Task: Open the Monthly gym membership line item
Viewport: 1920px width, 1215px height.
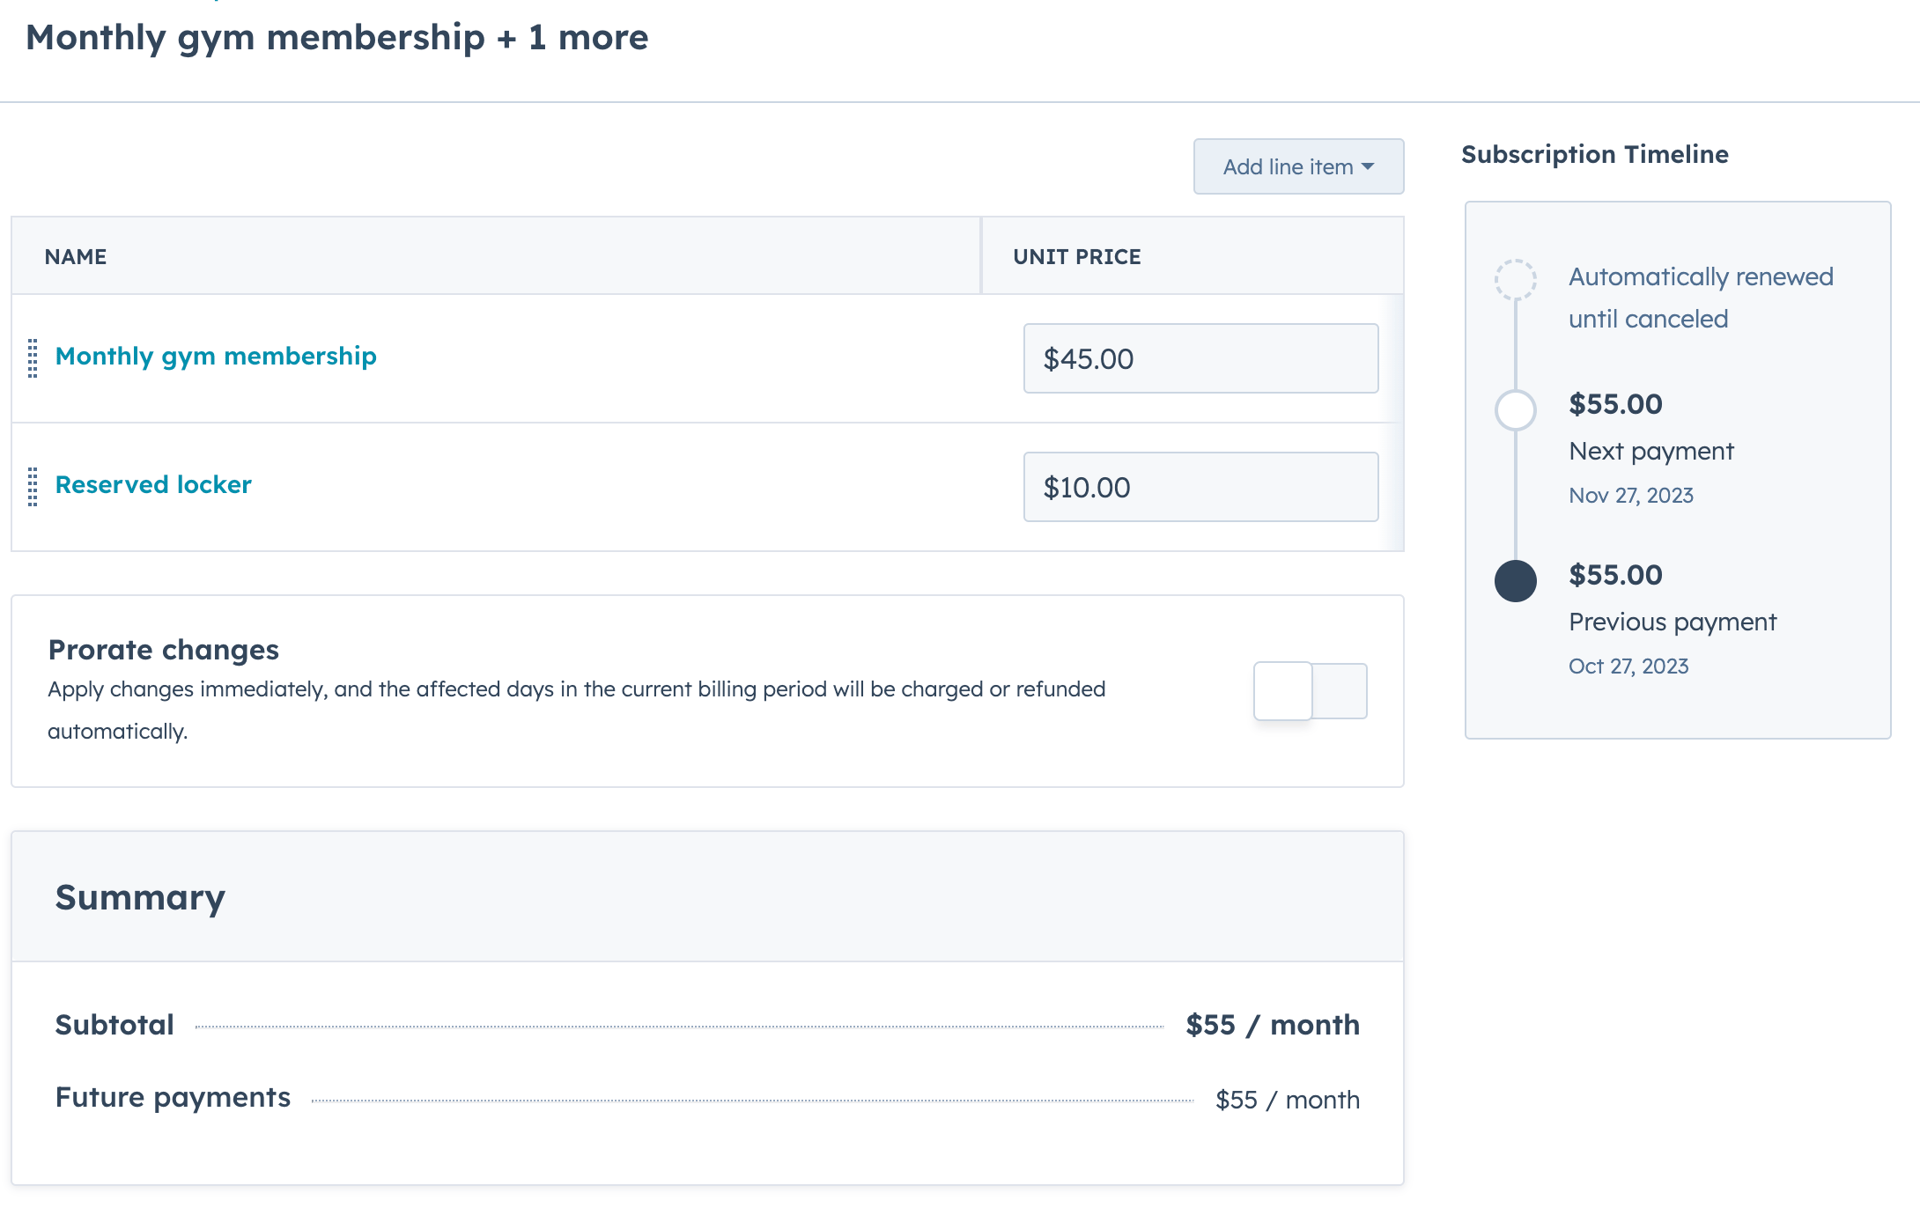Action: tap(216, 356)
